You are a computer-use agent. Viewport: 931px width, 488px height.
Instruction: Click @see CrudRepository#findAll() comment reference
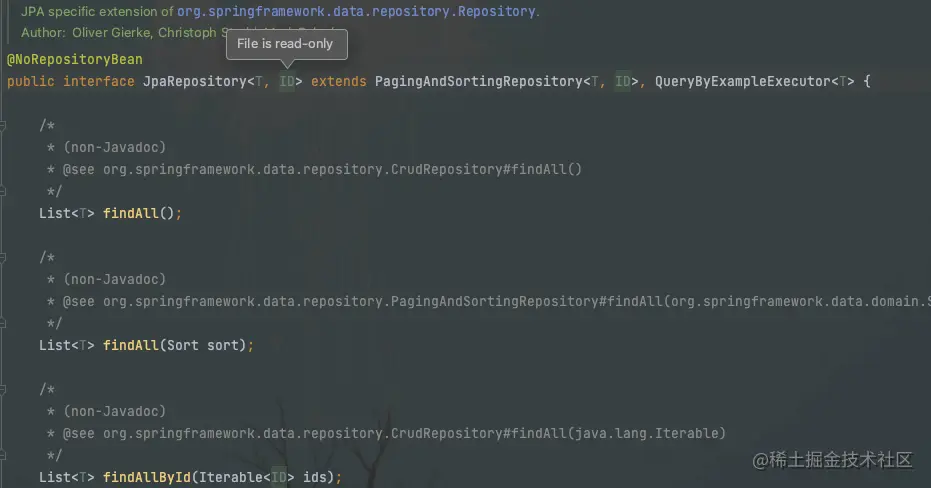[322, 169]
